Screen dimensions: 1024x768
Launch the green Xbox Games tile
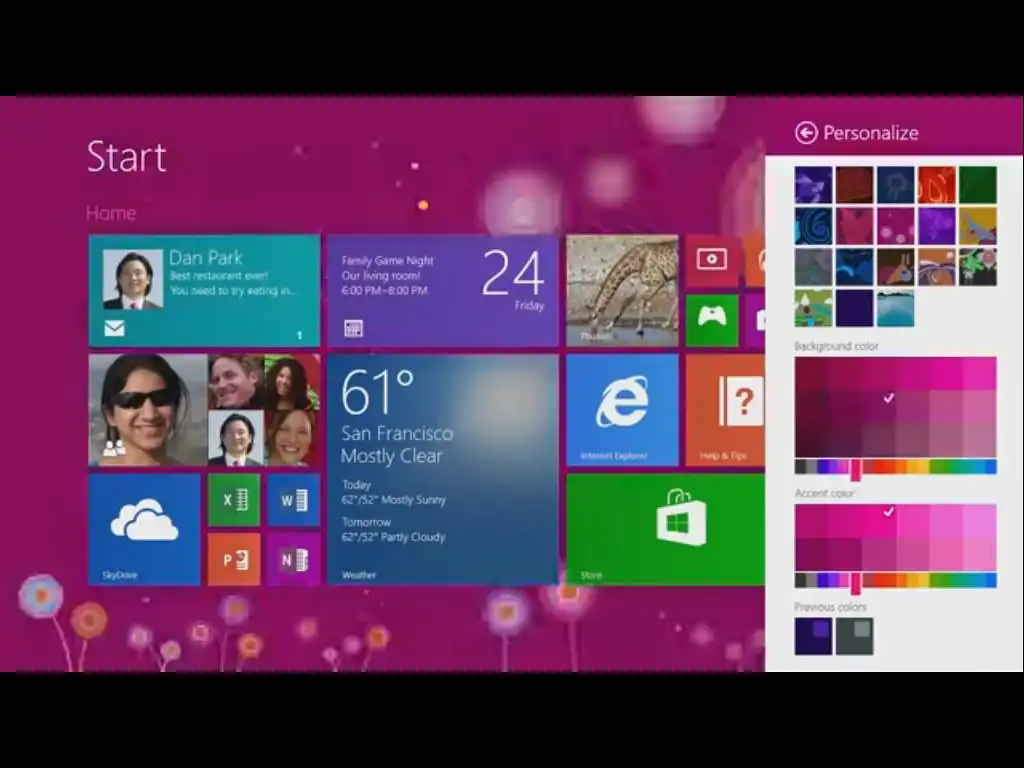pos(712,319)
